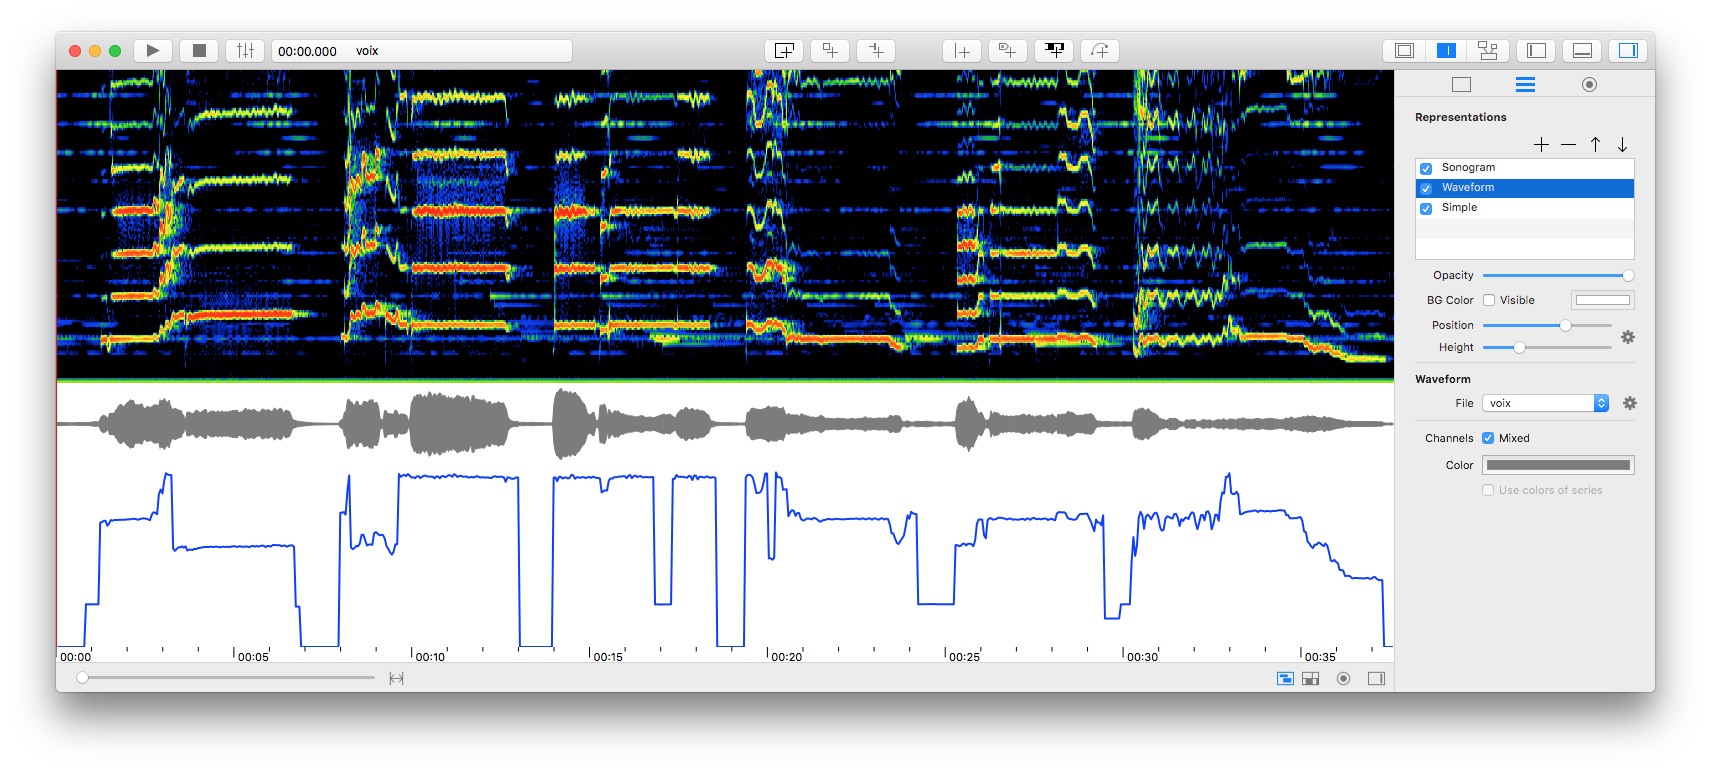Adjust the Height slider

1547,347
